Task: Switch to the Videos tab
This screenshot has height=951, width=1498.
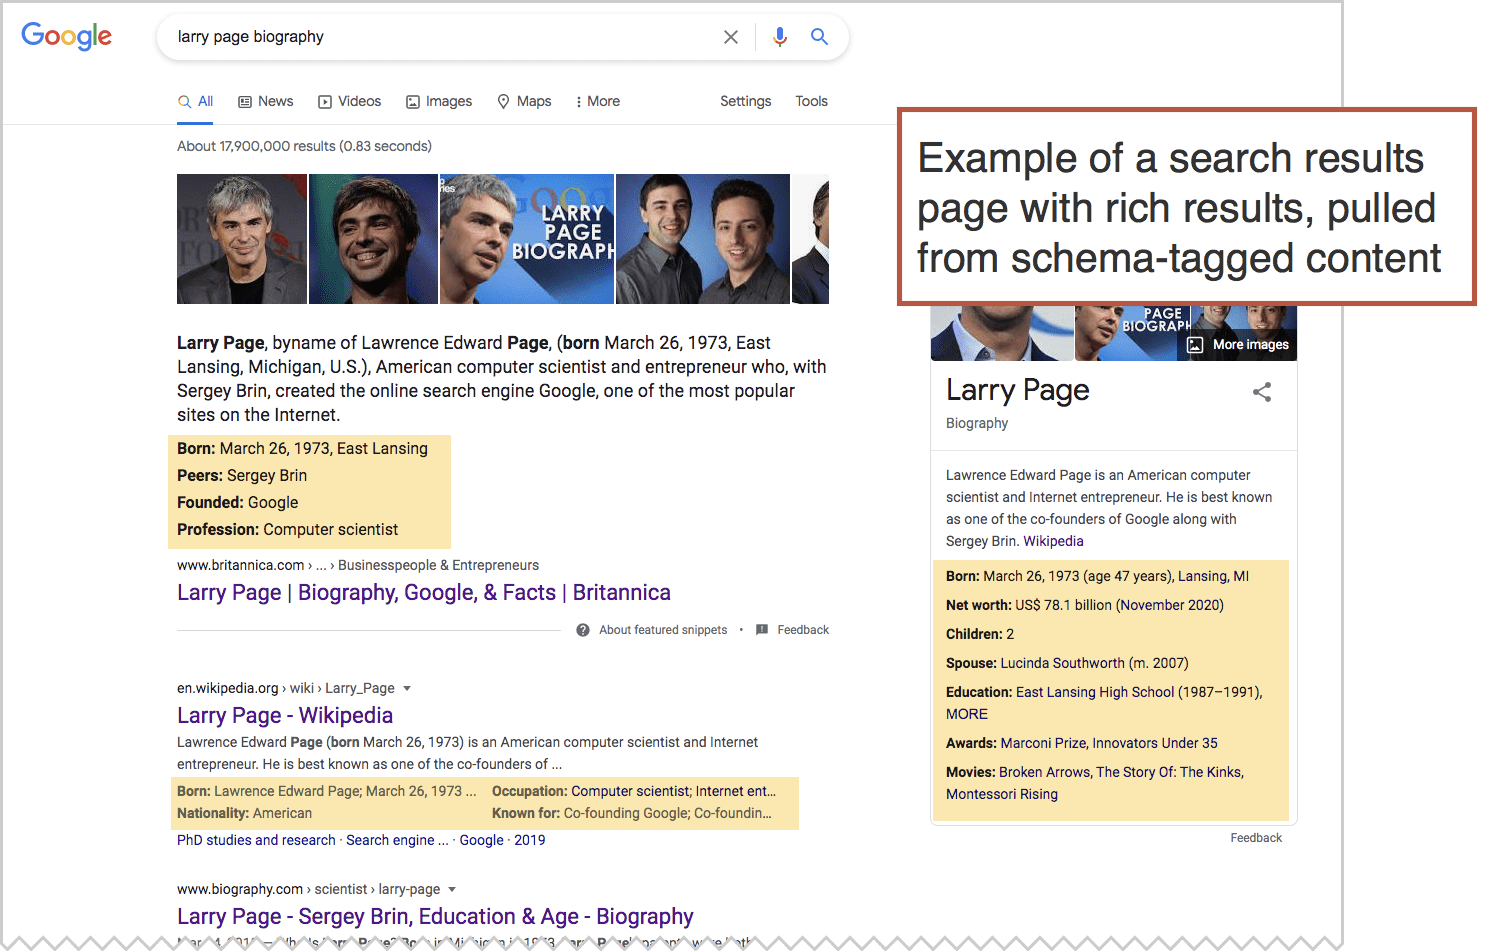Action: point(350,101)
